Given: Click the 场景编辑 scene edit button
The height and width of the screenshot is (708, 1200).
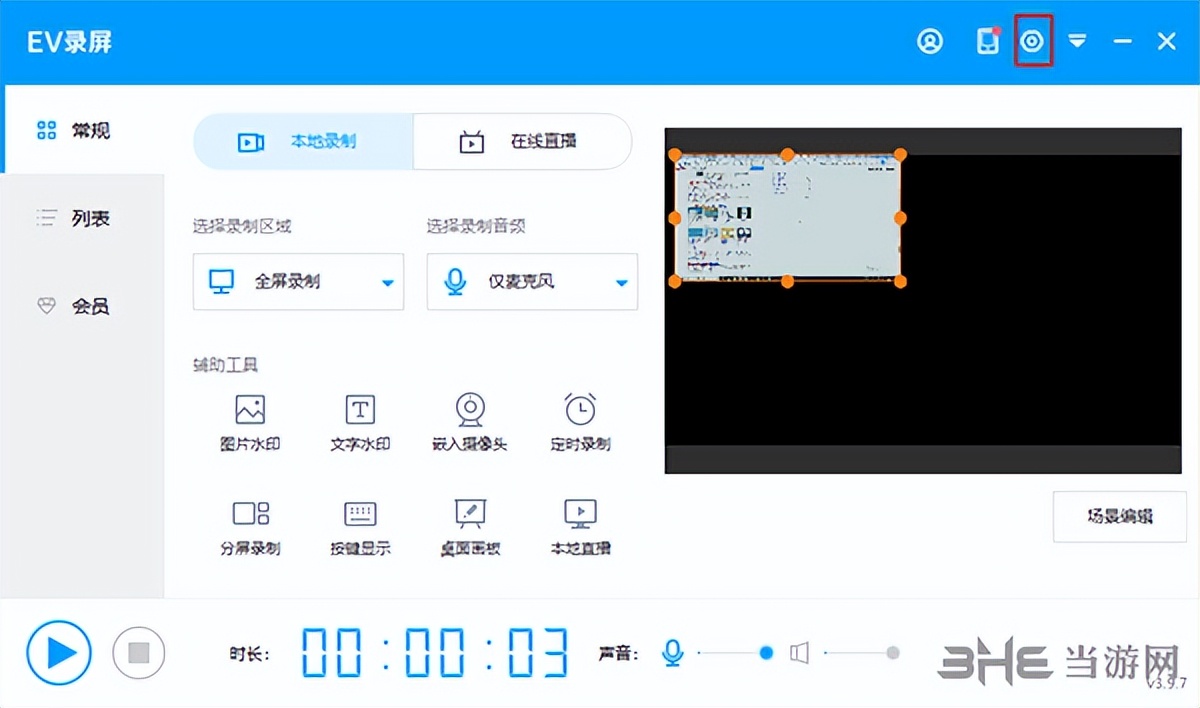Looking at the screenshot, I should coord(1119,517).
